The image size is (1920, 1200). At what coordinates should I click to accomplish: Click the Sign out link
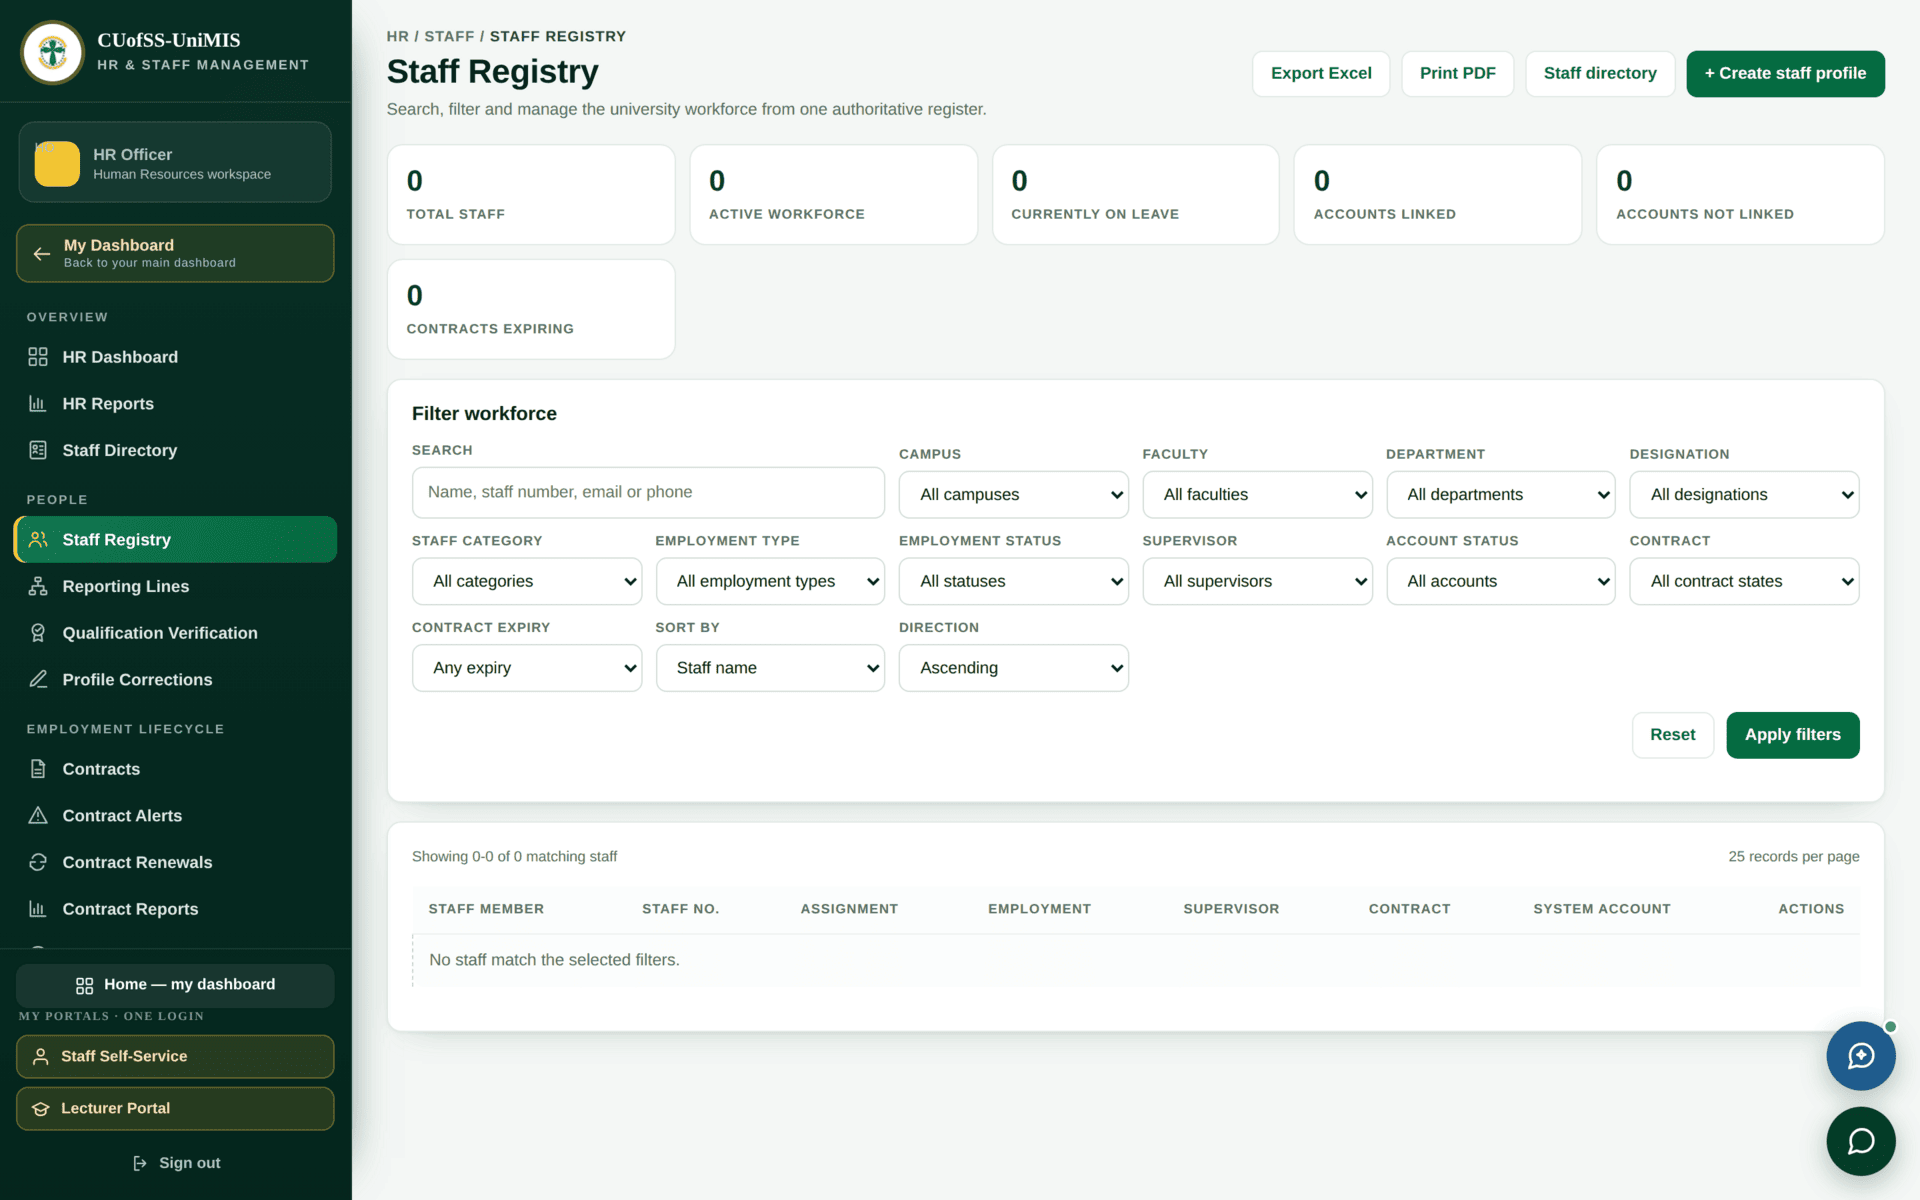(176, 1163)
